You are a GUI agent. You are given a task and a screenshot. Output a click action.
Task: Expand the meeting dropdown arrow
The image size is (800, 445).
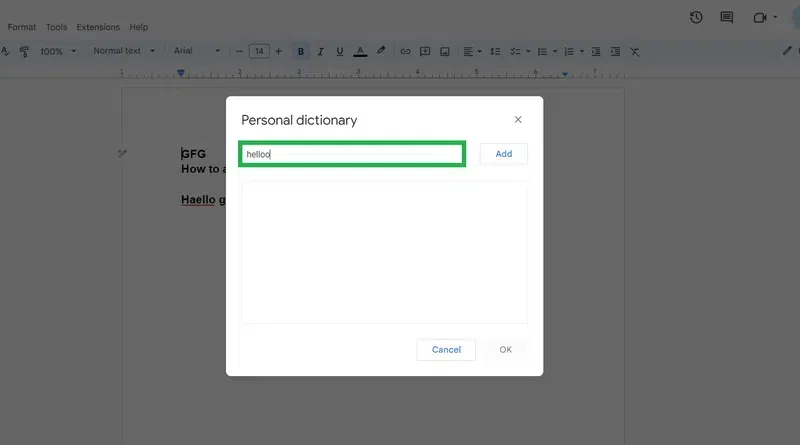pyautogui.click(x=775, y=17)
